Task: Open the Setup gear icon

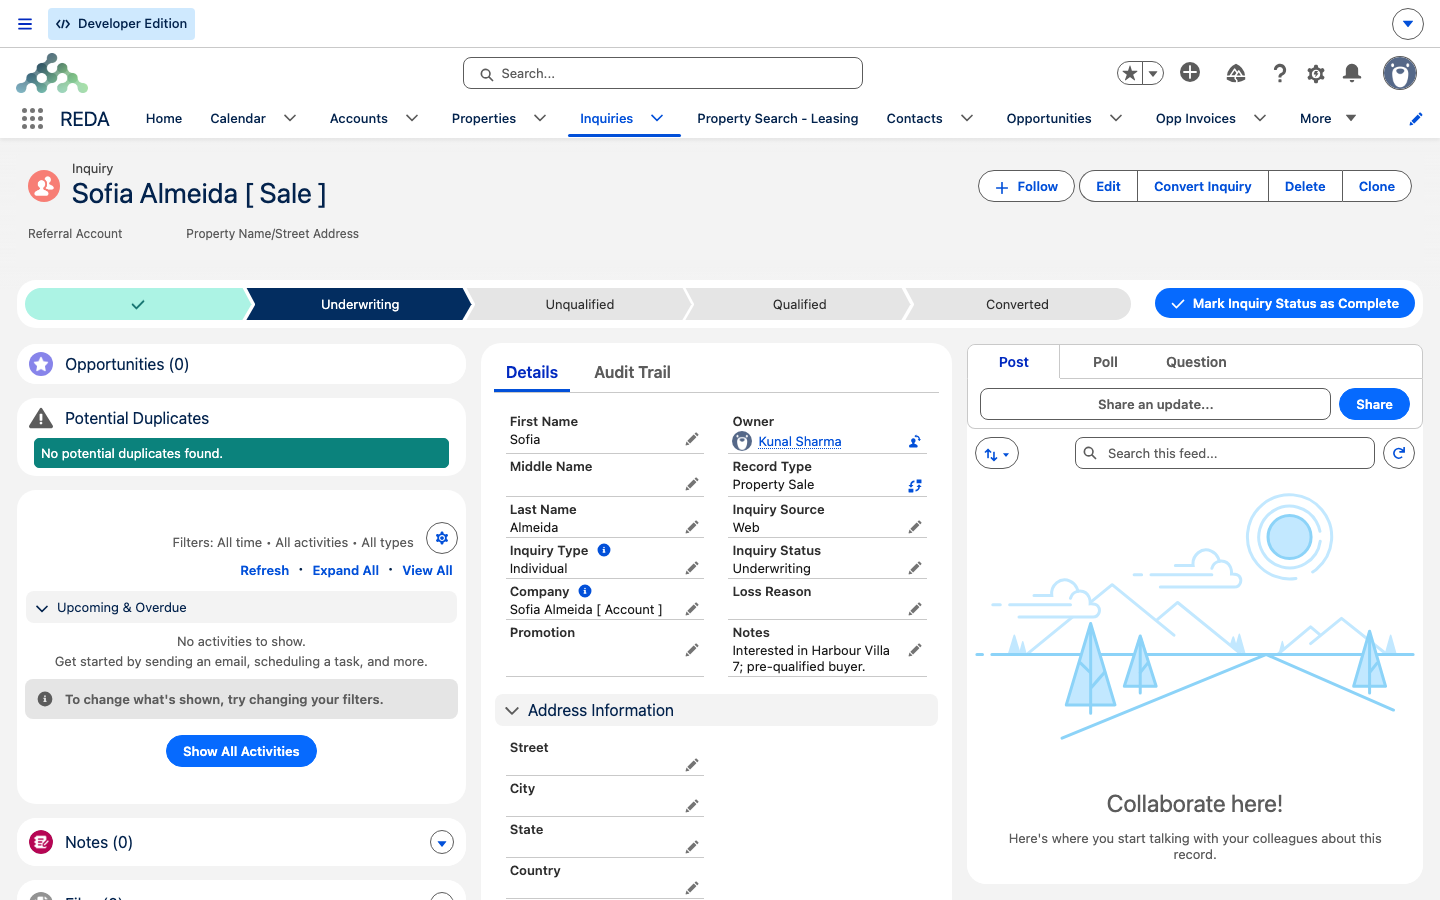Action: tap(1316, 73)
